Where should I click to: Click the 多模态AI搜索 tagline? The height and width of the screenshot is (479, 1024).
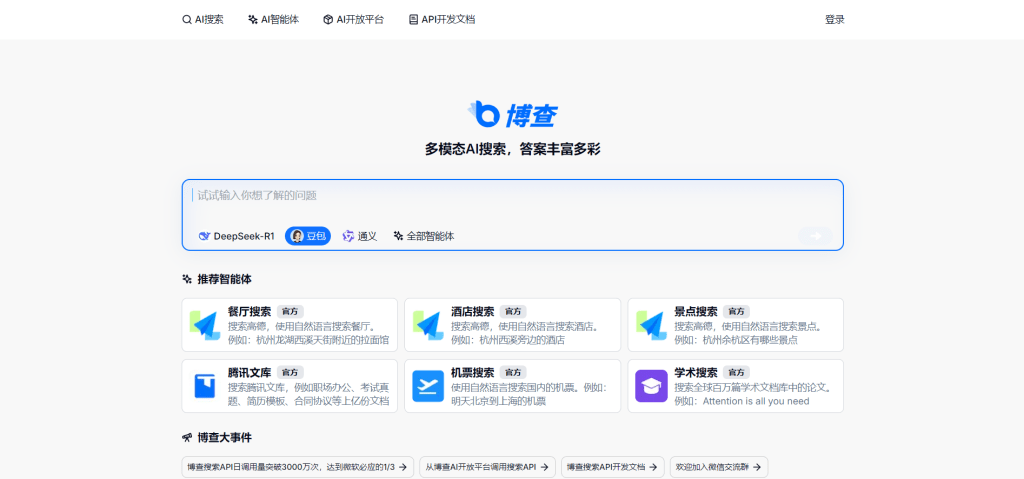[513, 150]
